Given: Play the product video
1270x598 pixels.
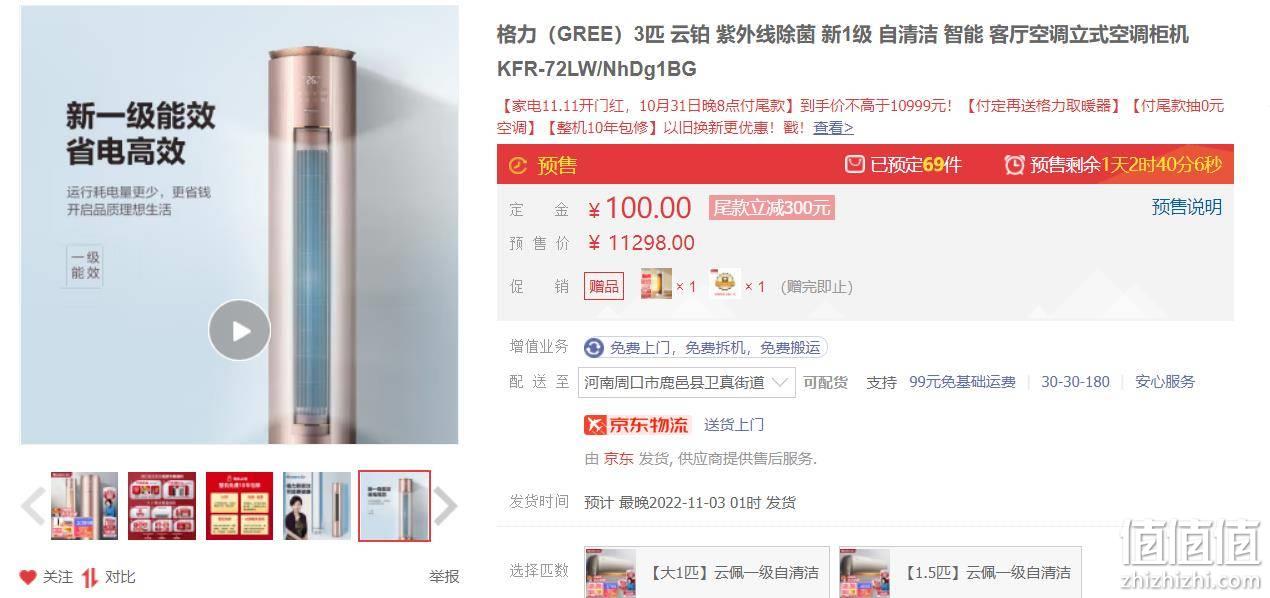Looking at the screenshot, I should pos(239,330).
